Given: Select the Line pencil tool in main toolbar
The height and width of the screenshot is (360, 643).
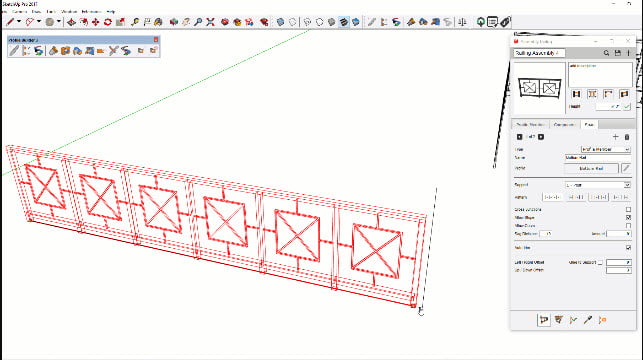Looking at the screenshot, I should pyautogui.click(x=10, y=22).
